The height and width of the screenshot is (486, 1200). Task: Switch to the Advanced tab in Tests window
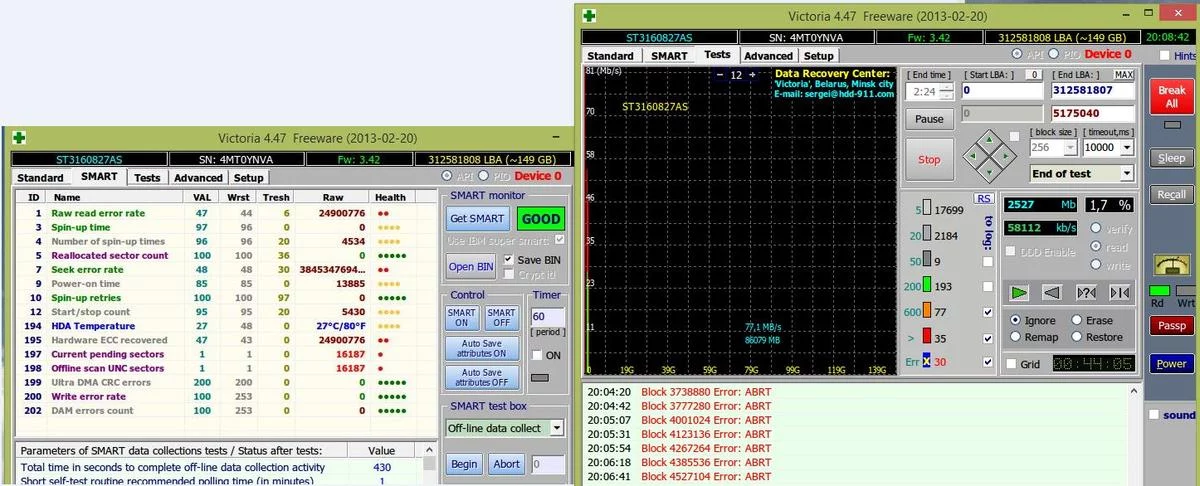pos(768,56)
